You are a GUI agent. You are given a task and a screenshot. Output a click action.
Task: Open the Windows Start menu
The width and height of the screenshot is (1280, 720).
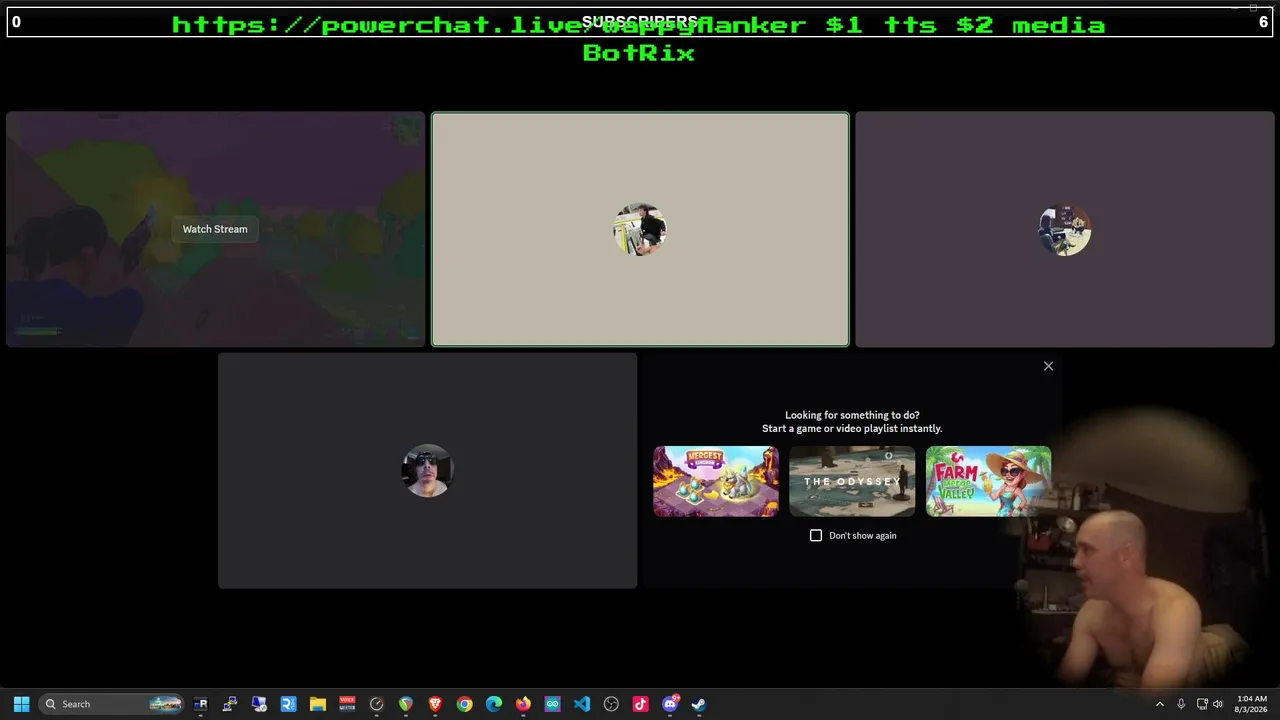click(x=21, y=704)
